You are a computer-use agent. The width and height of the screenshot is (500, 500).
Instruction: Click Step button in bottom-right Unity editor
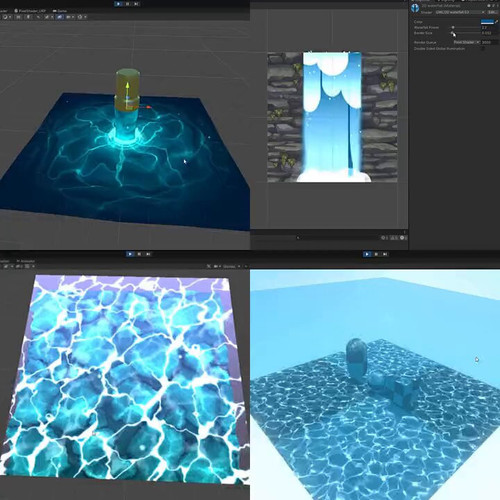pos(385,254)
